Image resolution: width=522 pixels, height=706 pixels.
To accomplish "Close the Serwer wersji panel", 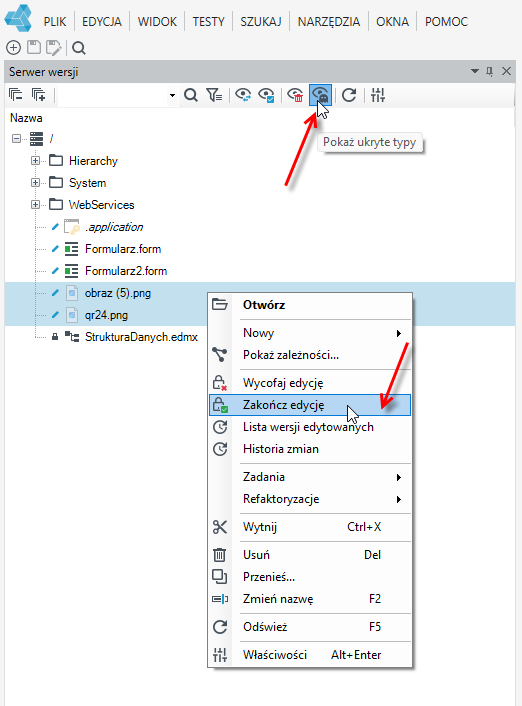I will [506, 71].
